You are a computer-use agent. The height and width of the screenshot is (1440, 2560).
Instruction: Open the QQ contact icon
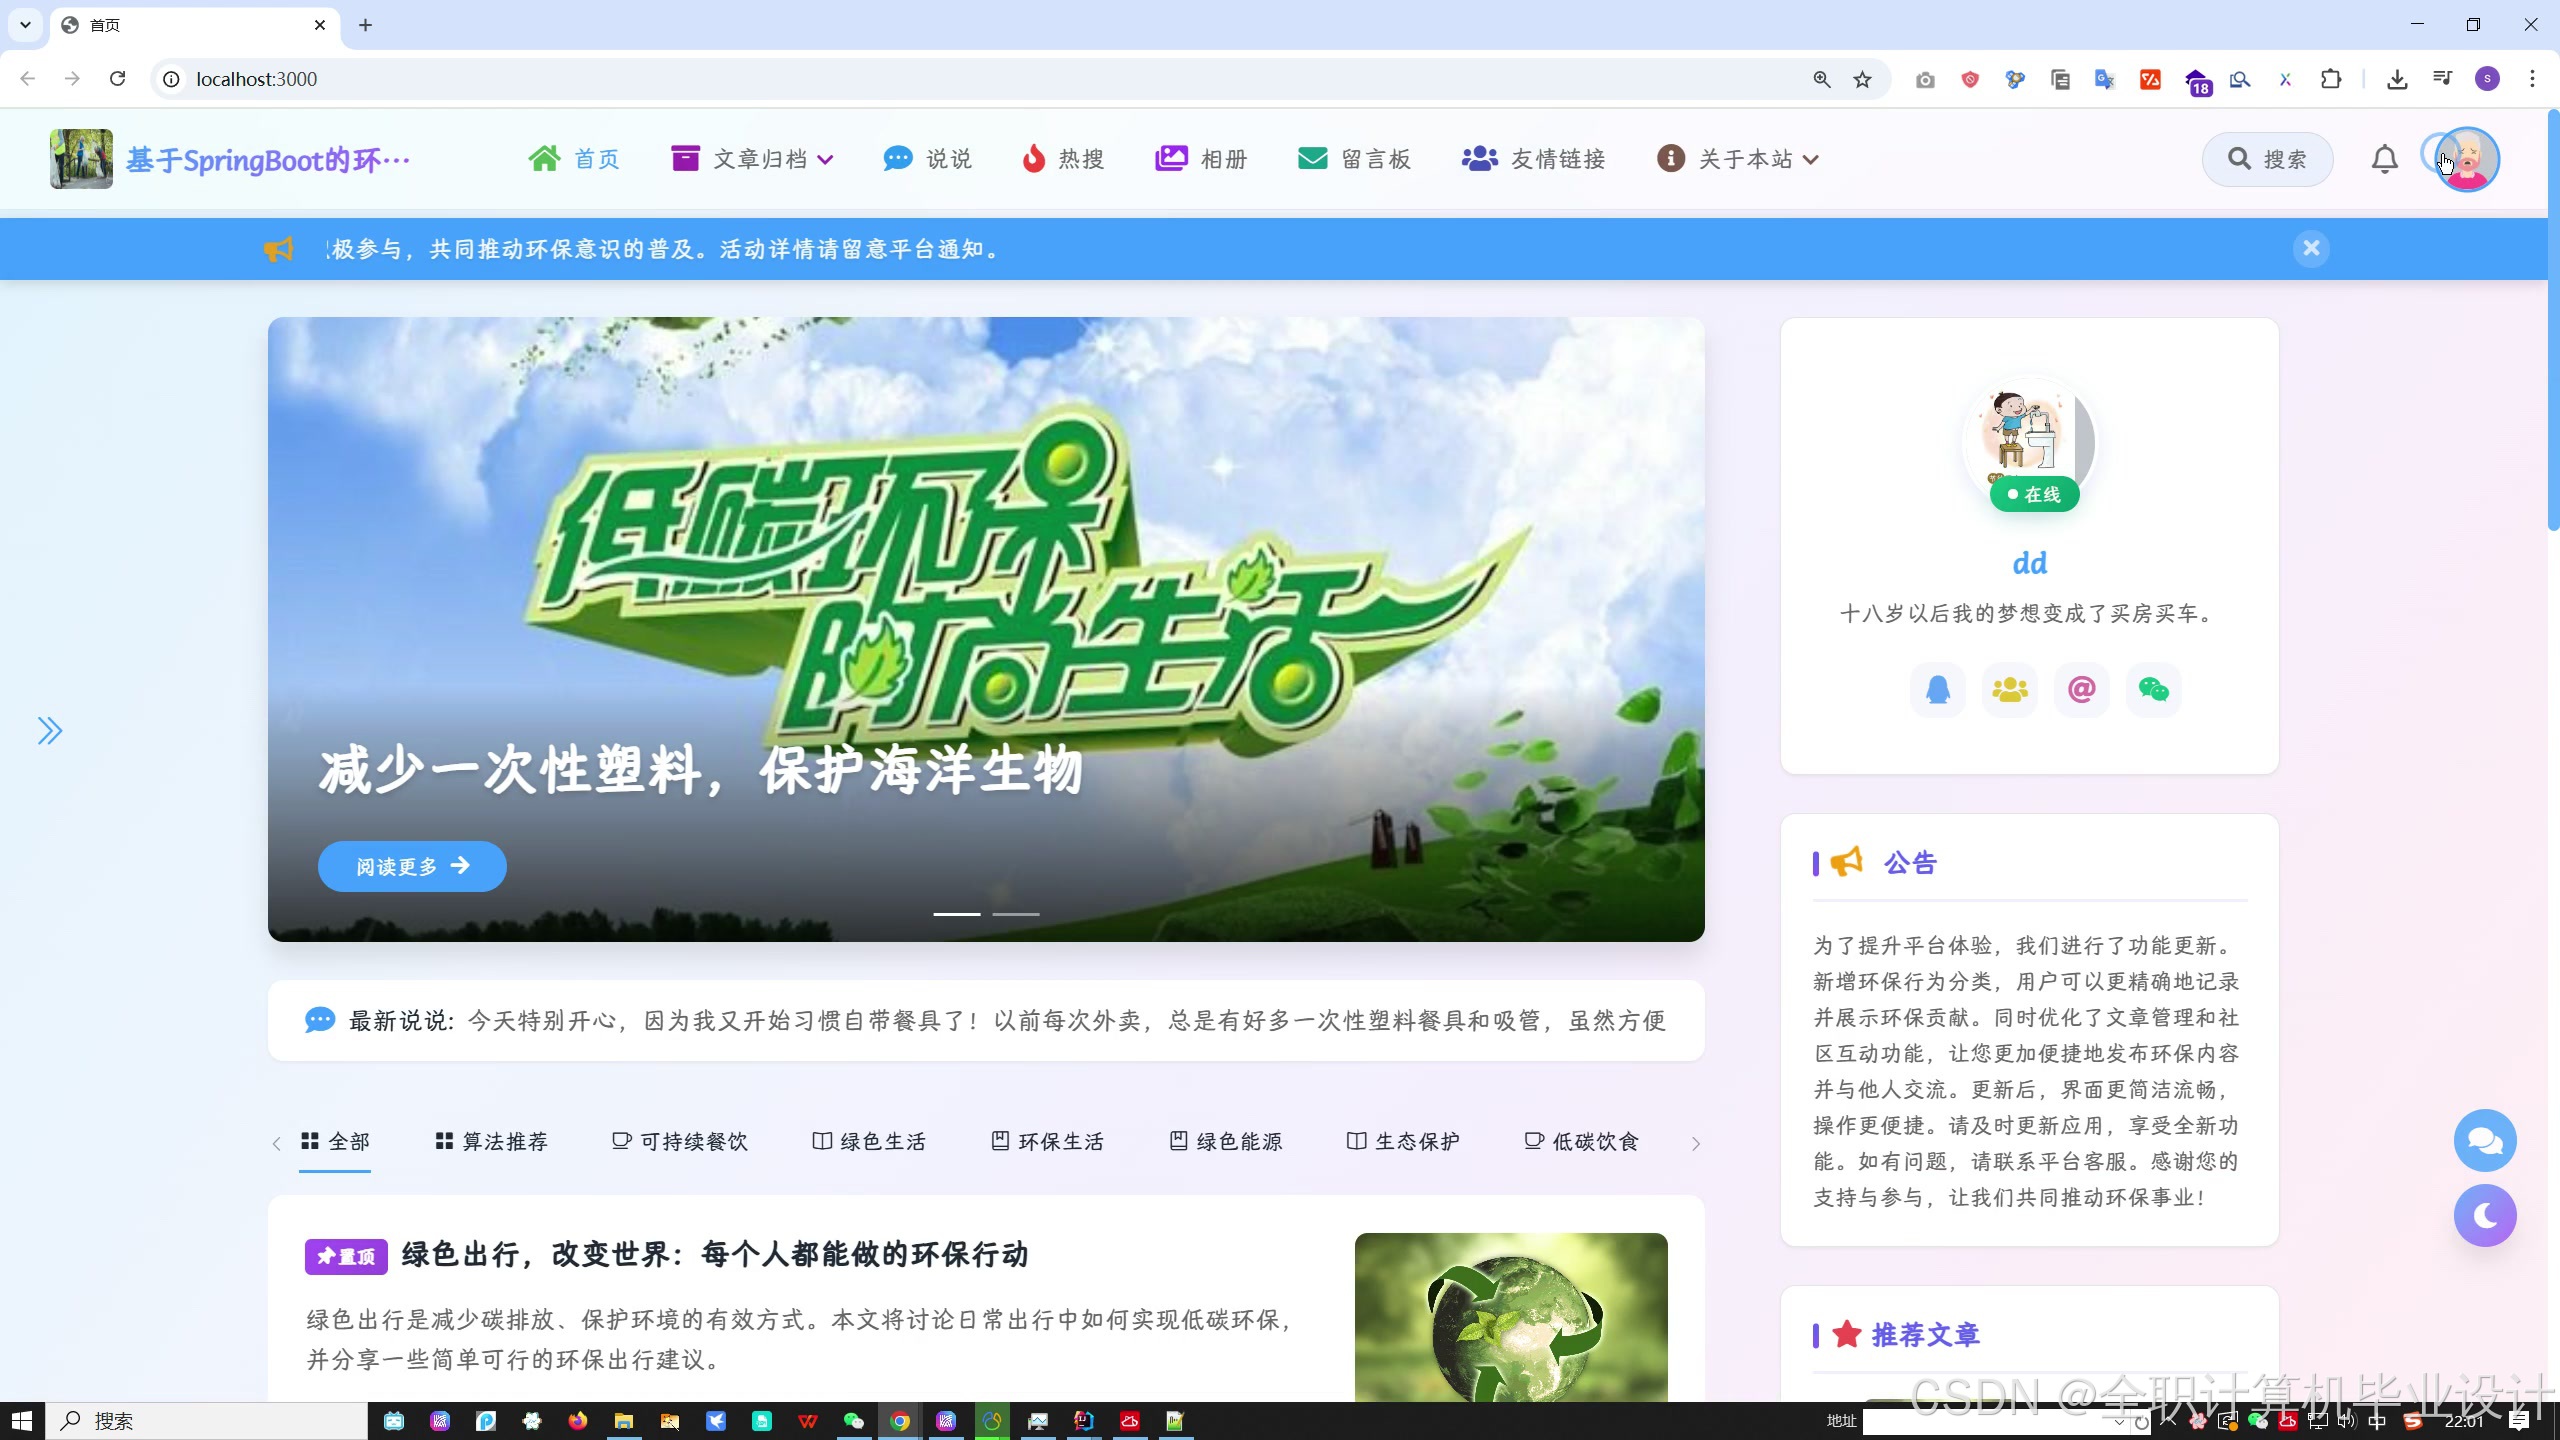tap(1938, 690)
